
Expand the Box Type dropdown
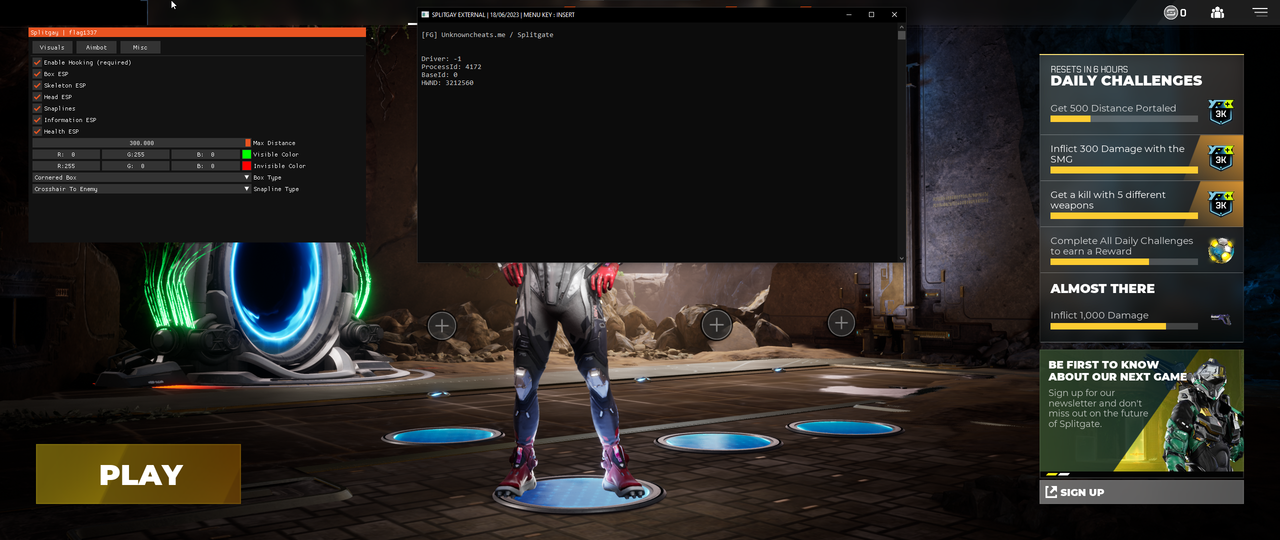coord(142,177)
